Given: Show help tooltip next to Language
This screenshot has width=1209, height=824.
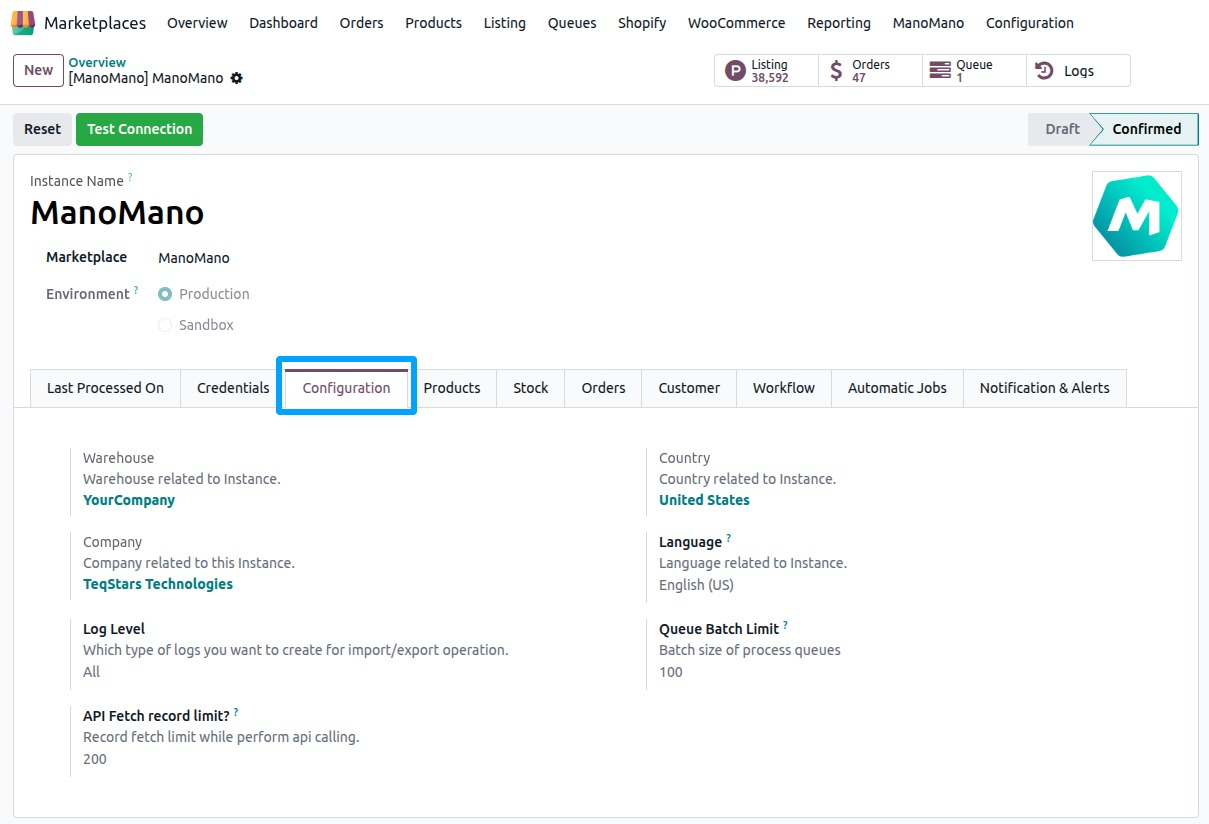Looking at the screenshot, I should point(728,538).
